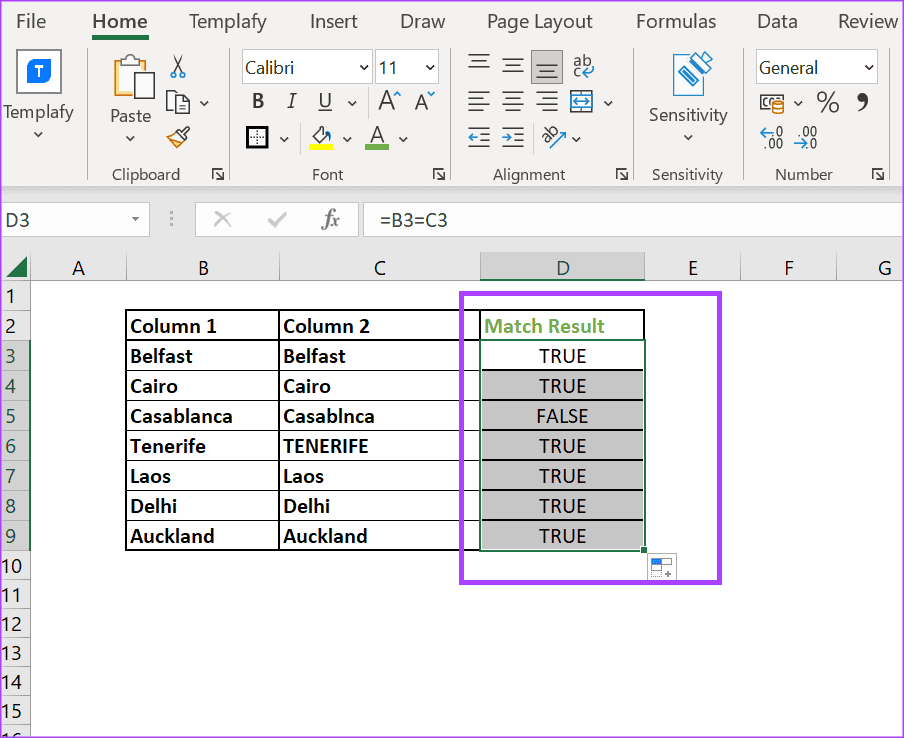
Task: Switch to the Draw tab
Action: tap(423, 21)
